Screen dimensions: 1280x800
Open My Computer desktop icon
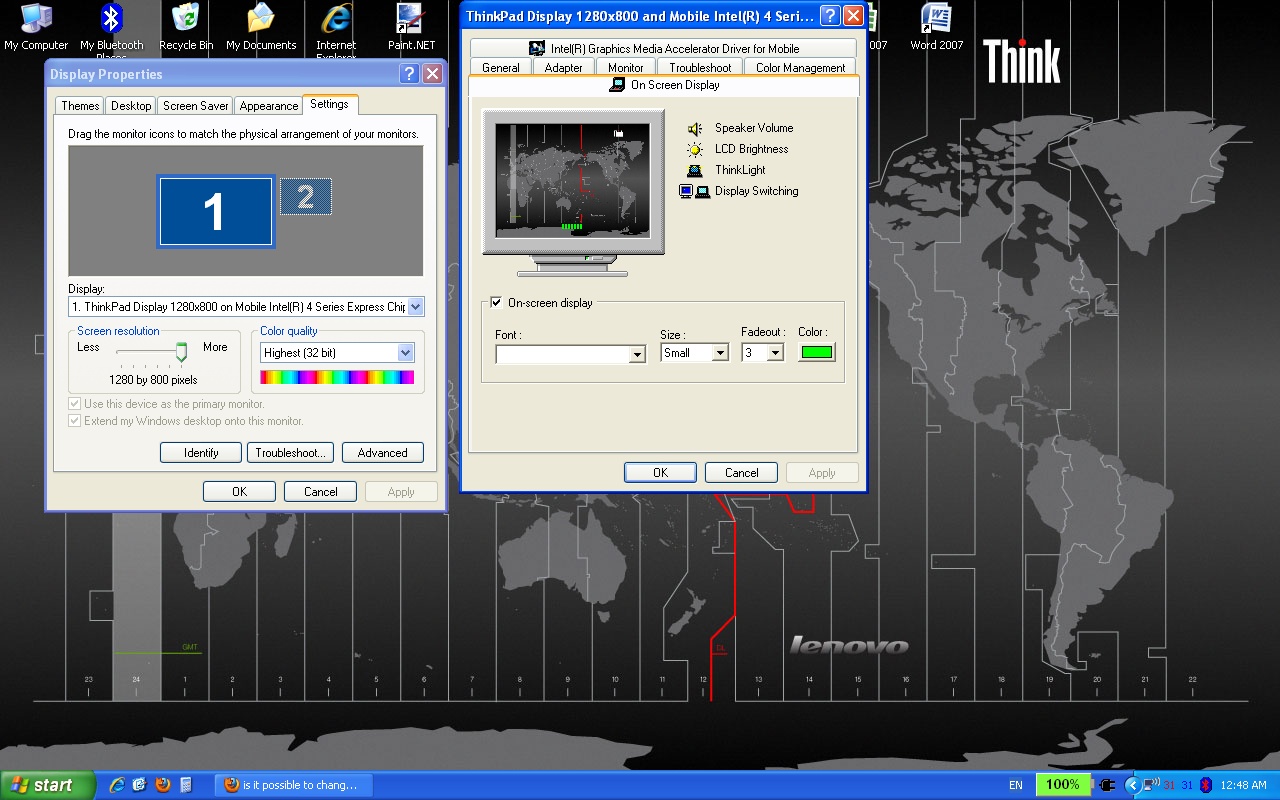pos(36,27)
